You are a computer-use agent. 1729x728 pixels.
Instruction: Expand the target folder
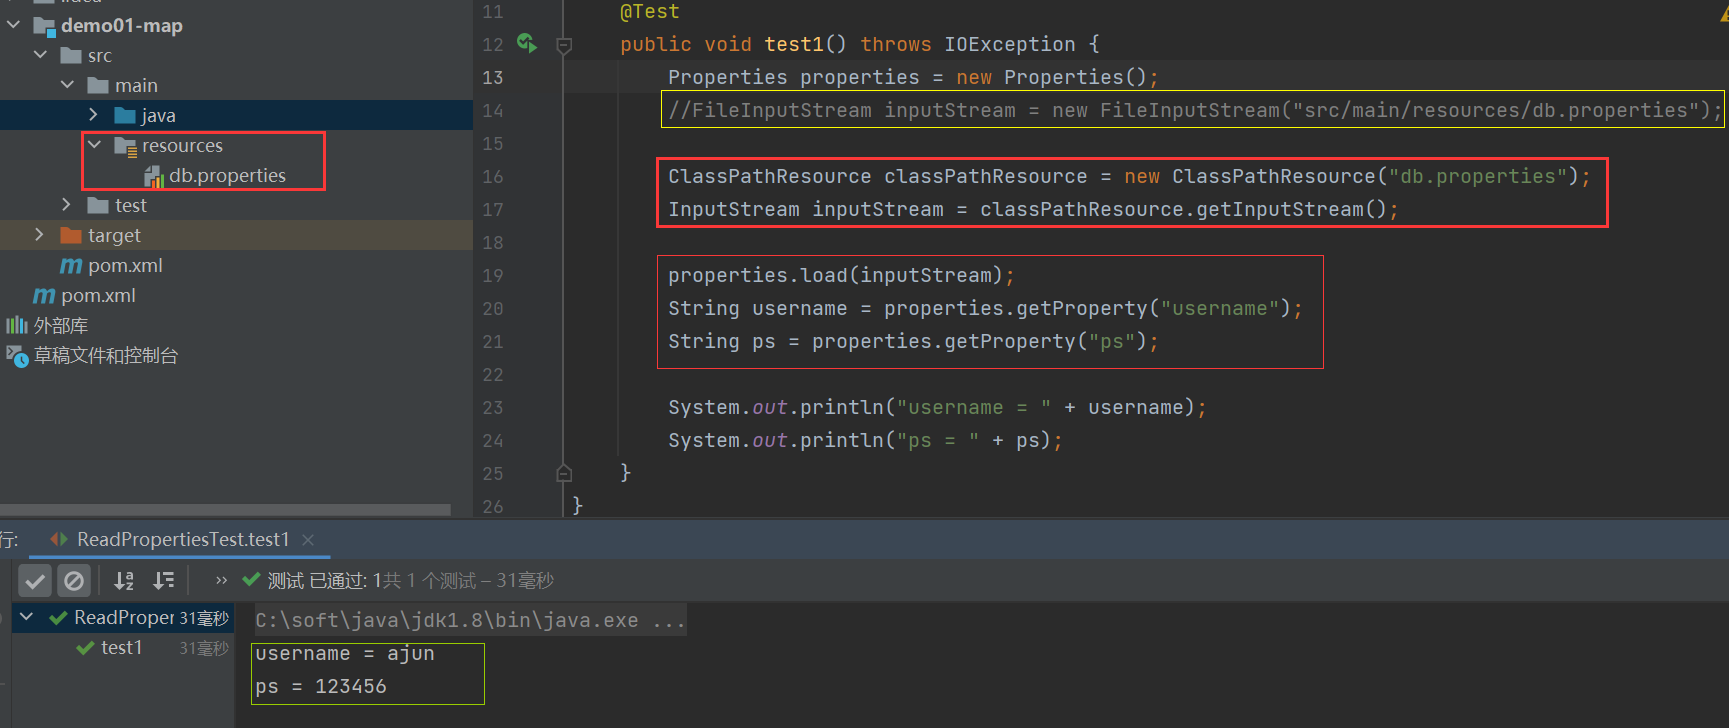(40, 235)
